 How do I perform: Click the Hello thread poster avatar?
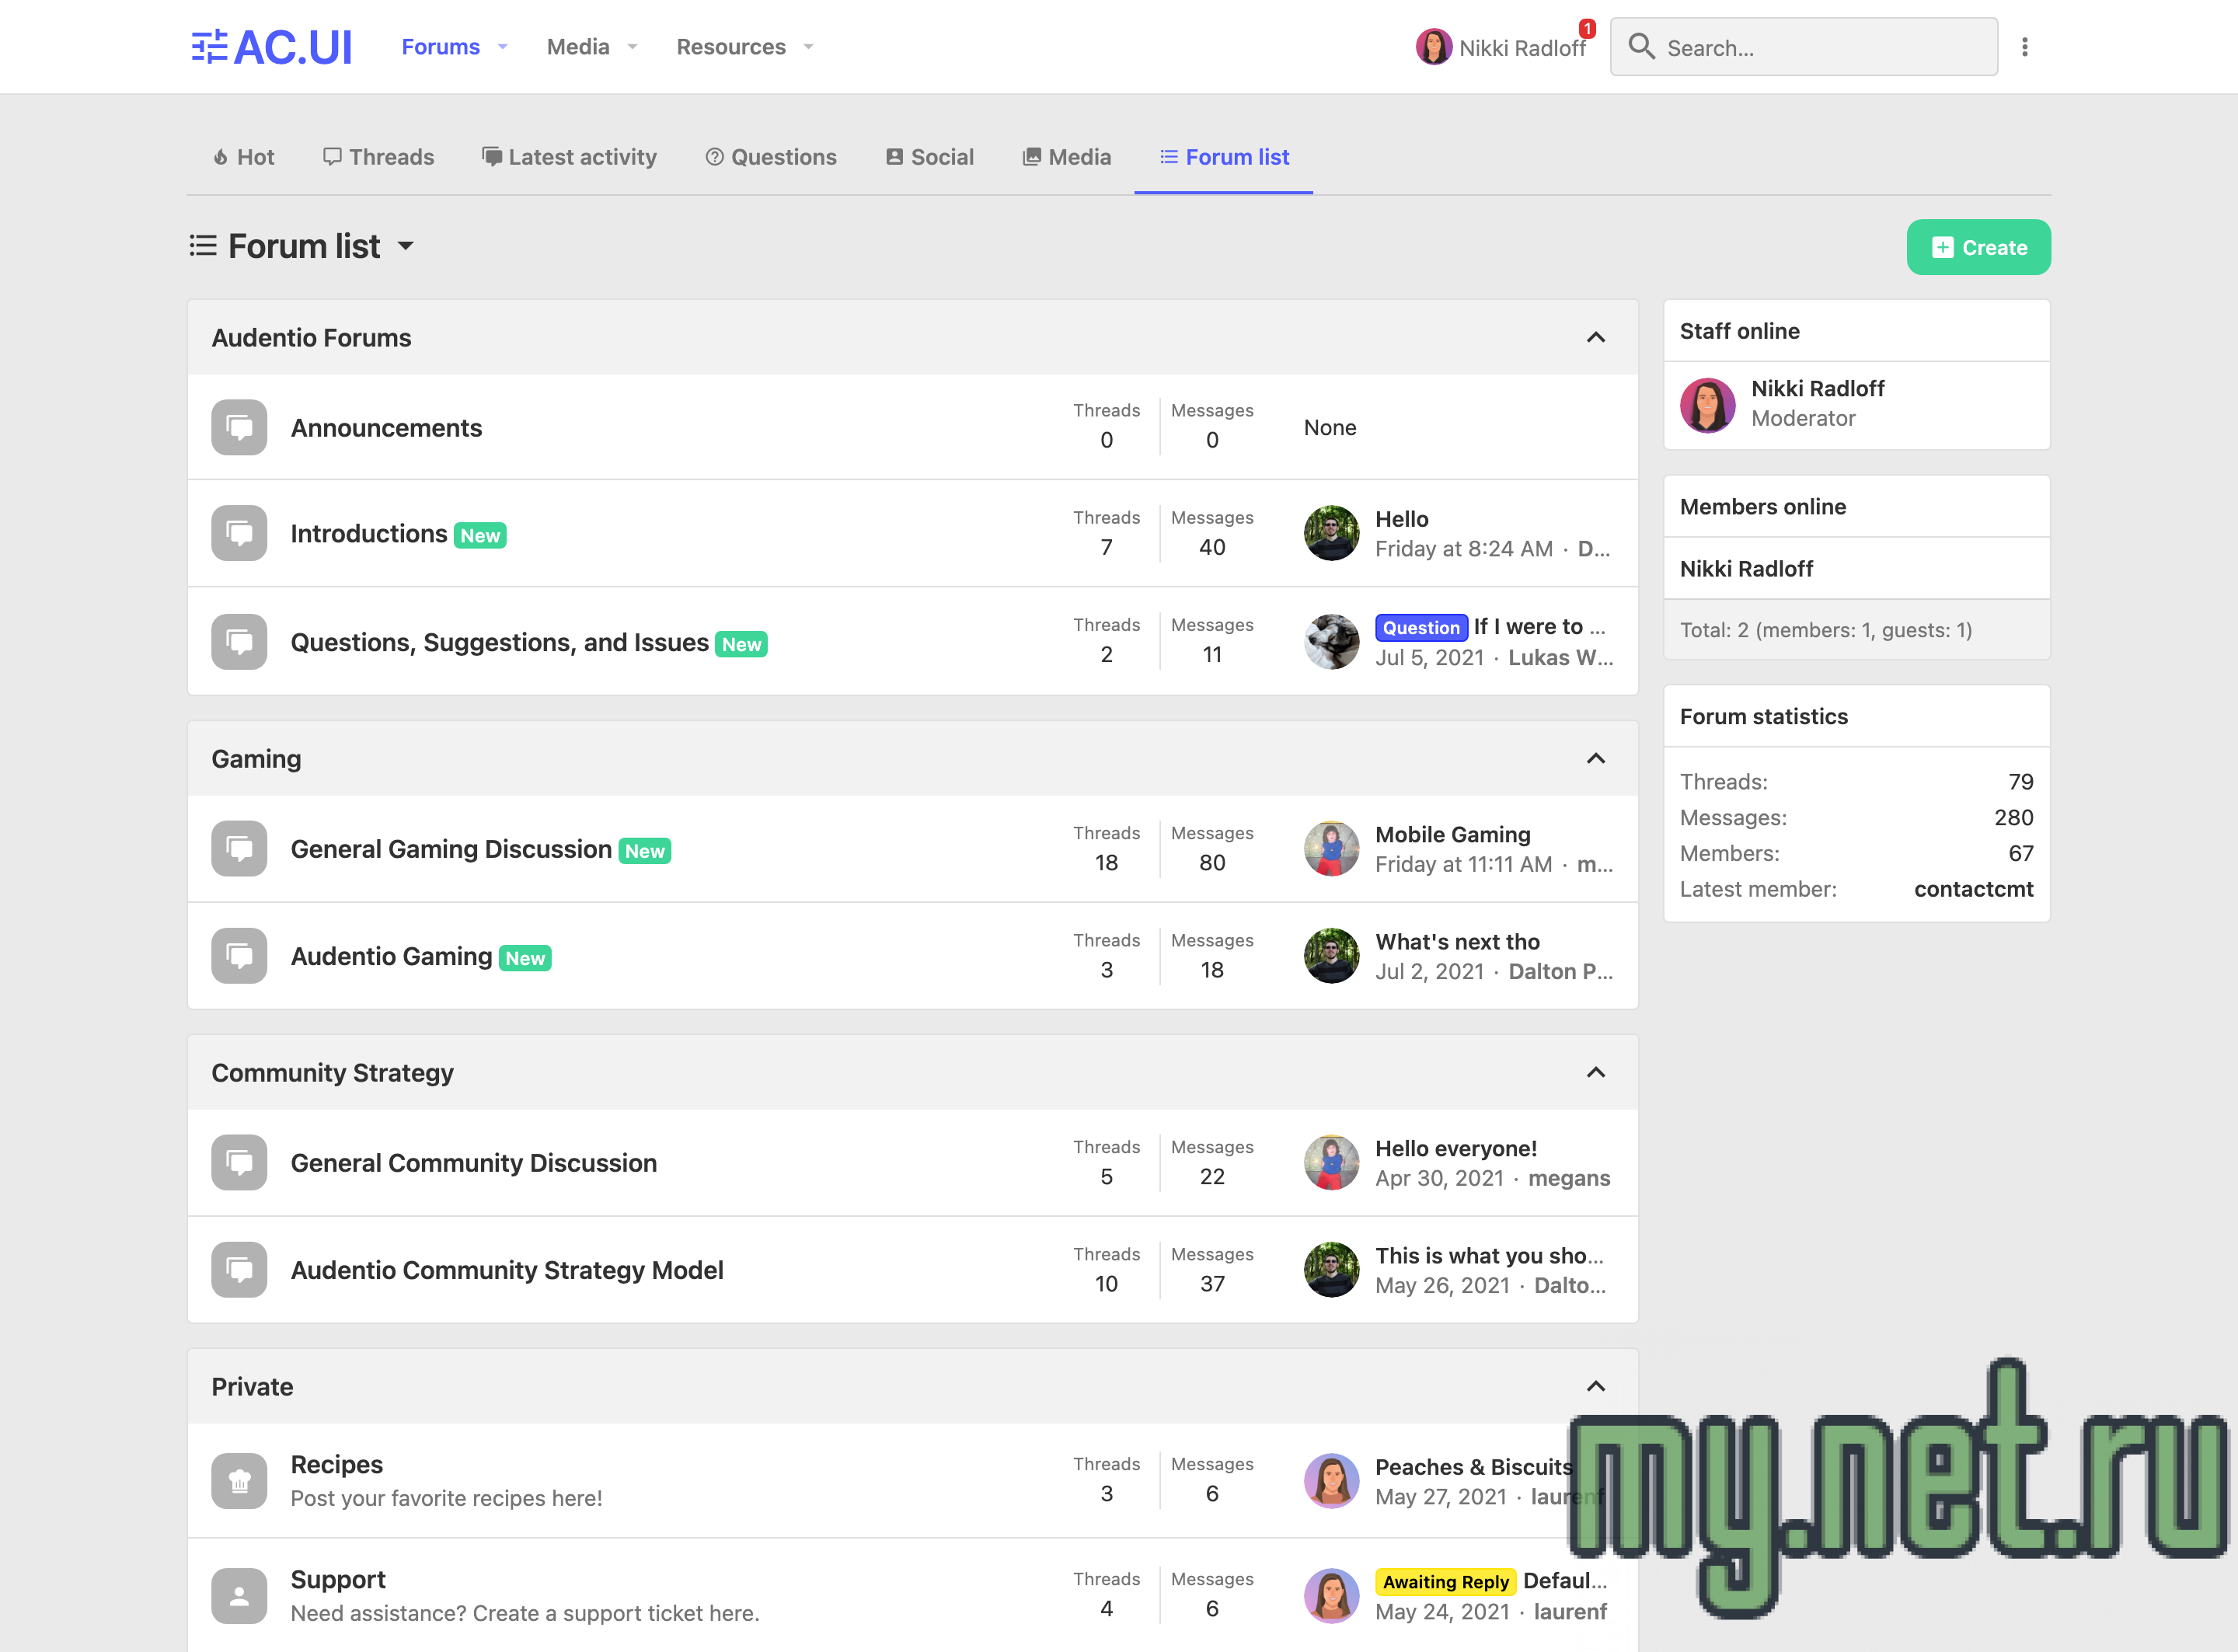coord(1331,533)
